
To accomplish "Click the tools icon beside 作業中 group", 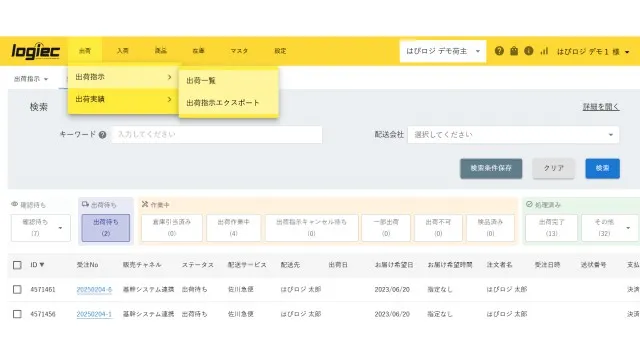I will tap(144, 204).
